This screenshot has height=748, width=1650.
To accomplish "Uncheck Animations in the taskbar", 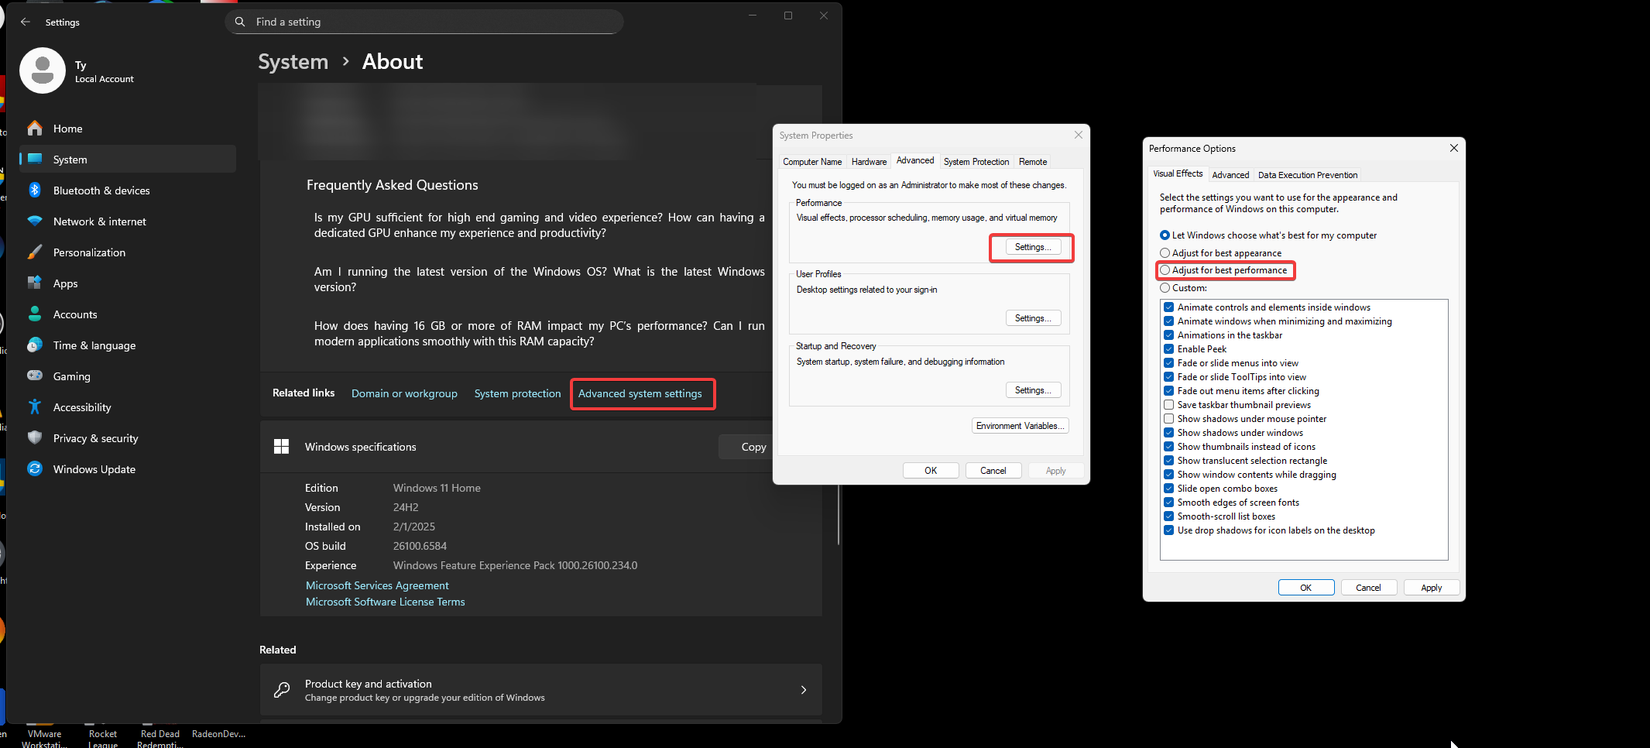I will coord(1168,335).
